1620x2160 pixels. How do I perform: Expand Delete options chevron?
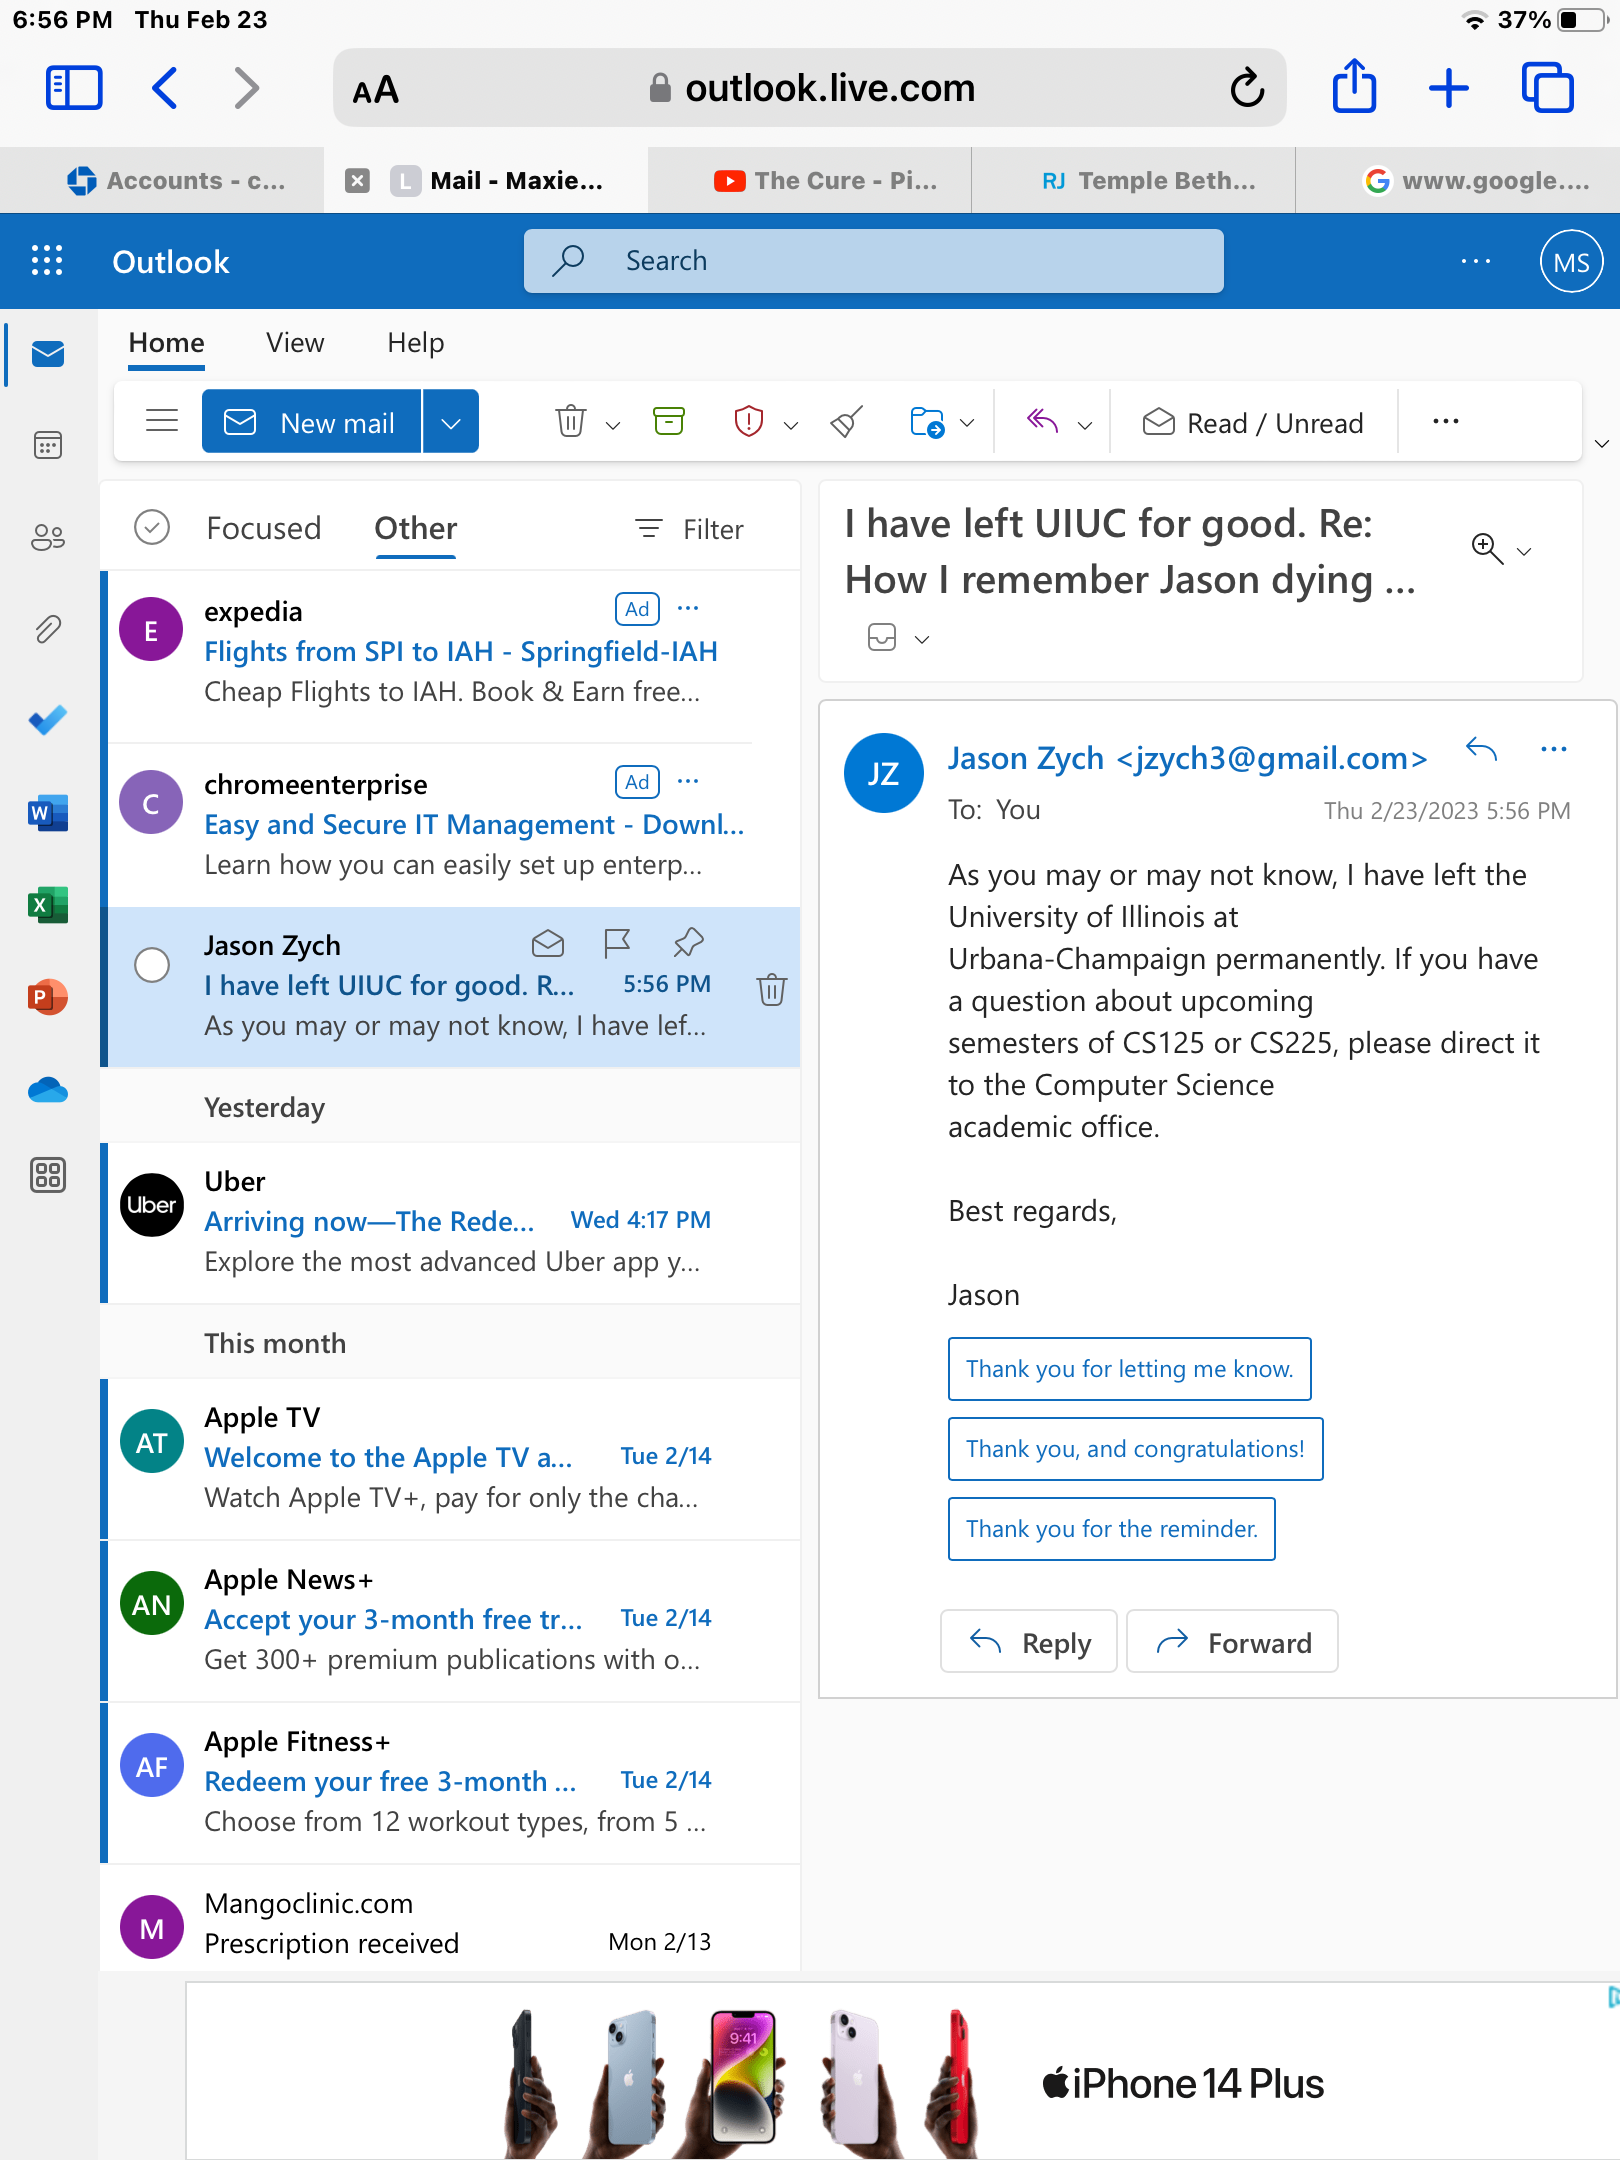pyautogui.click(x=613, y=425)
